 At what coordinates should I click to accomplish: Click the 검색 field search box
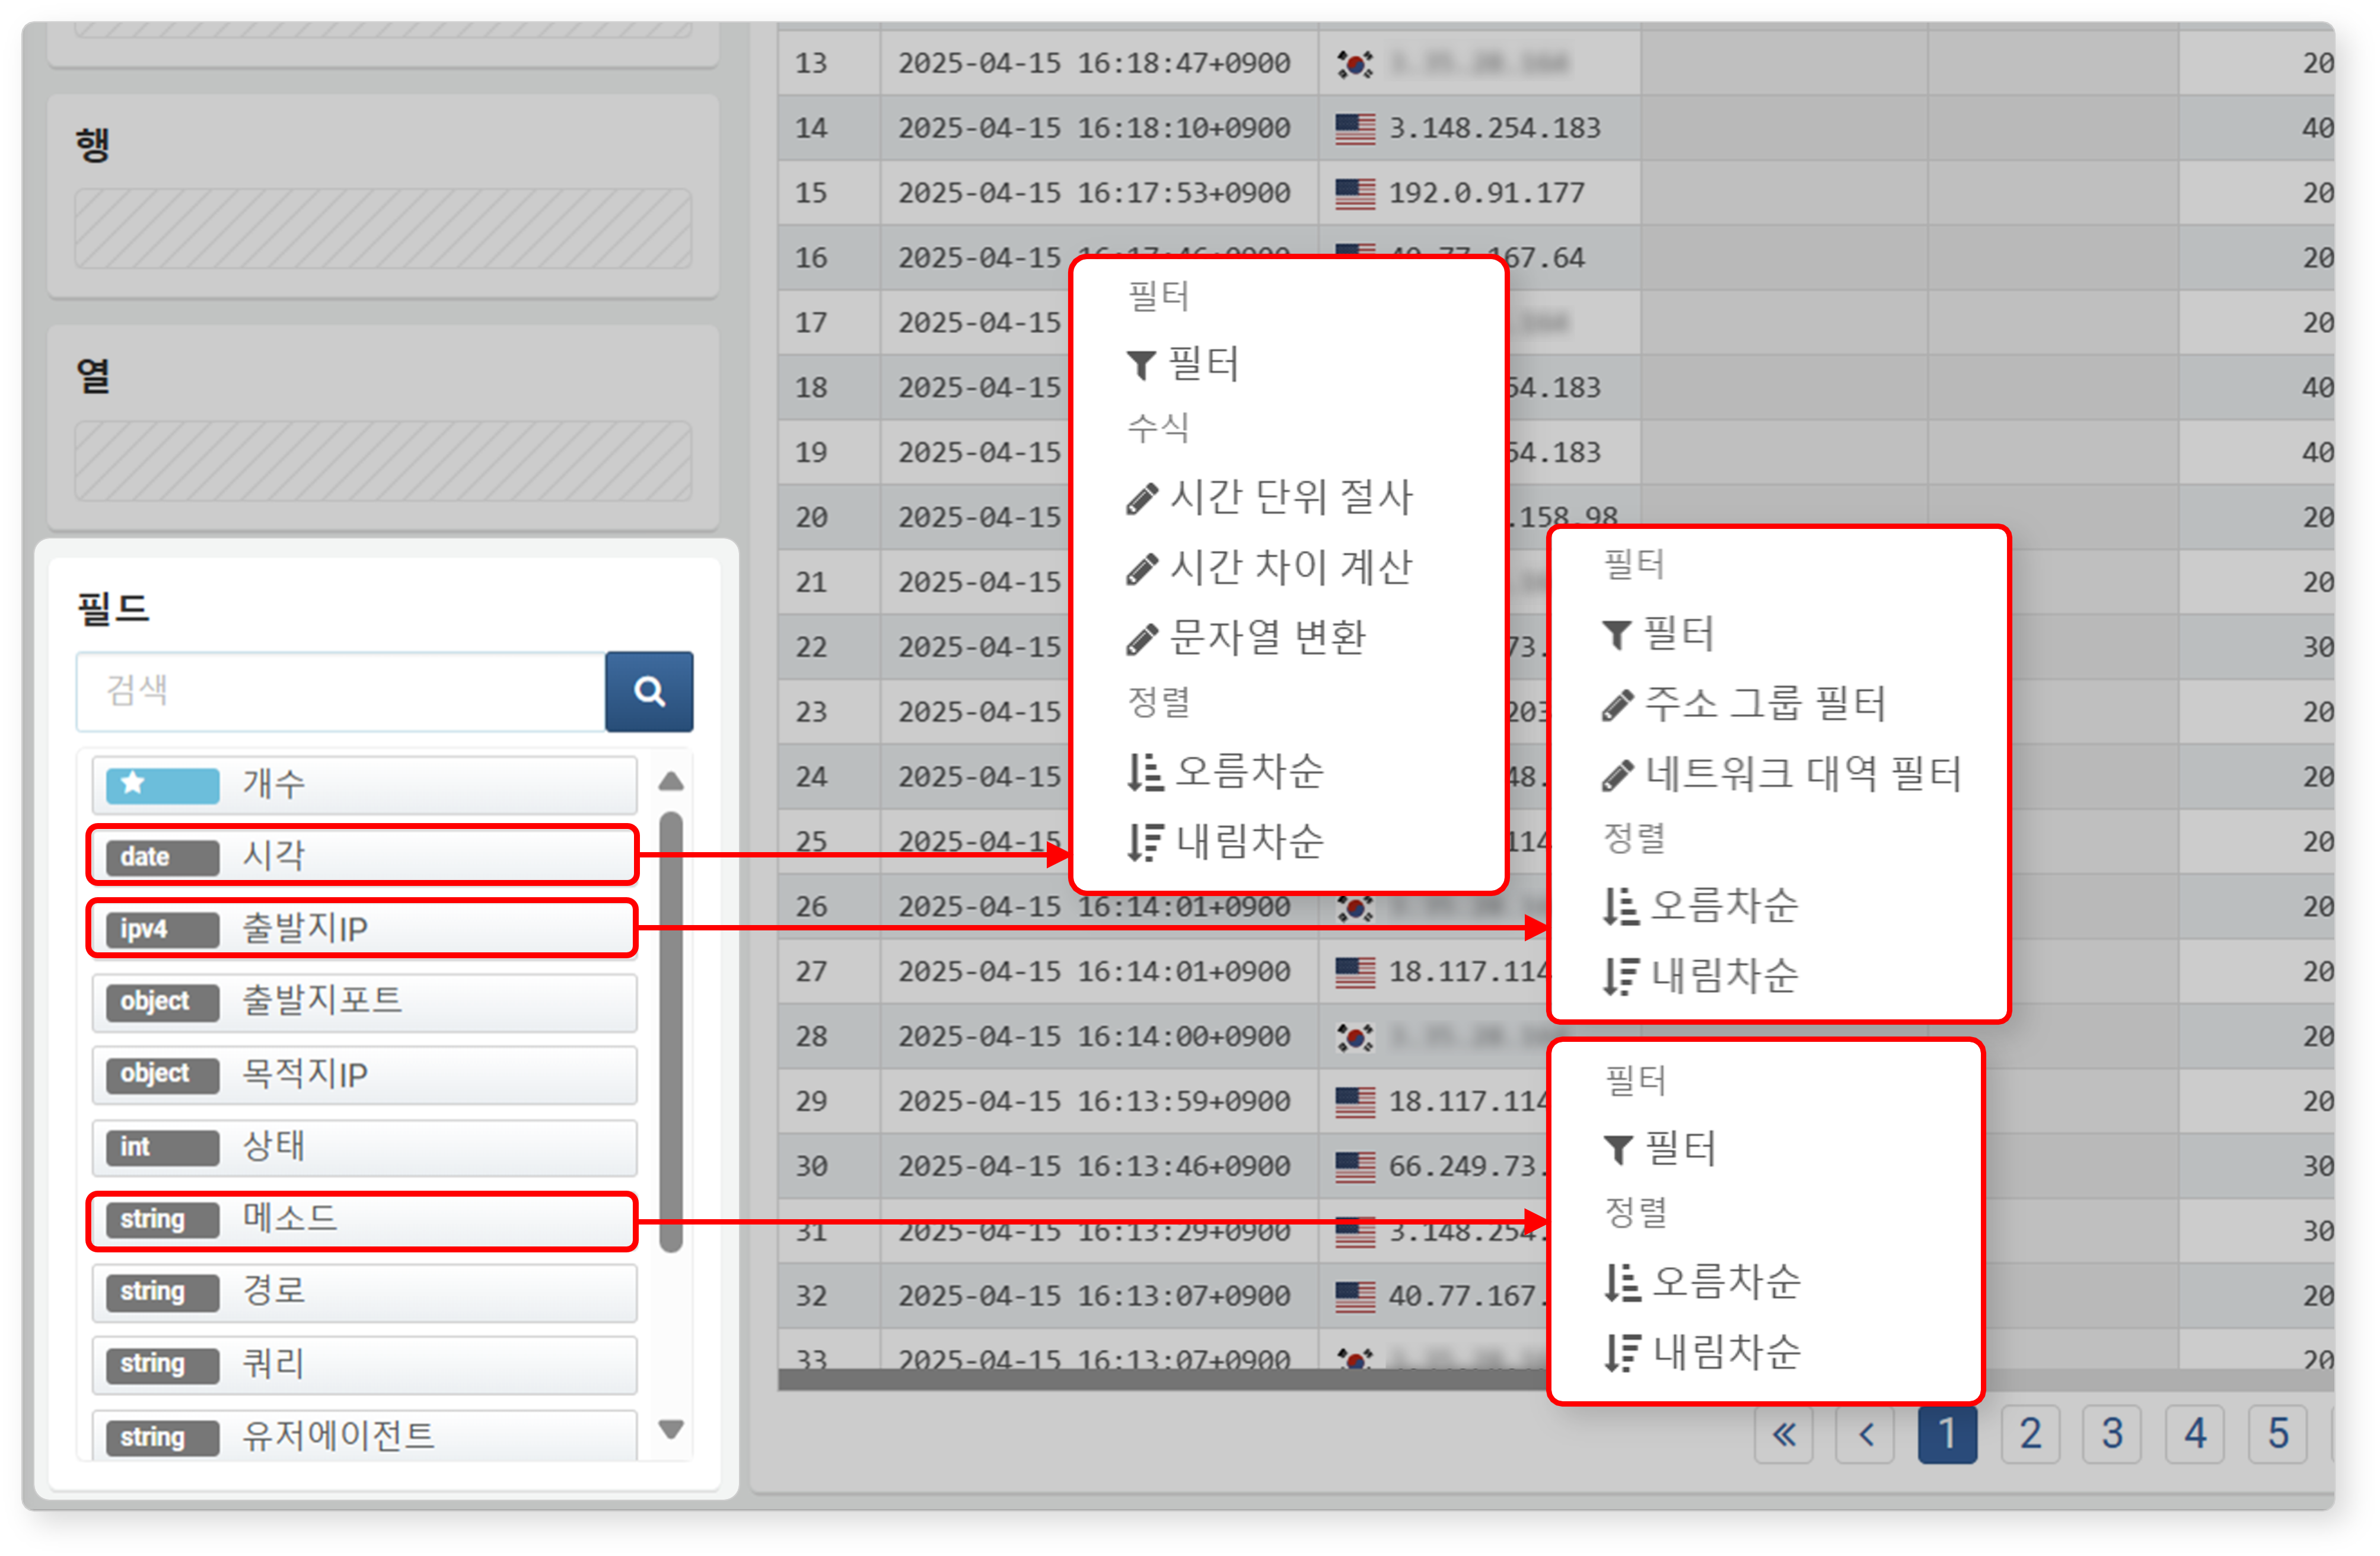click(x=341, y=691)
